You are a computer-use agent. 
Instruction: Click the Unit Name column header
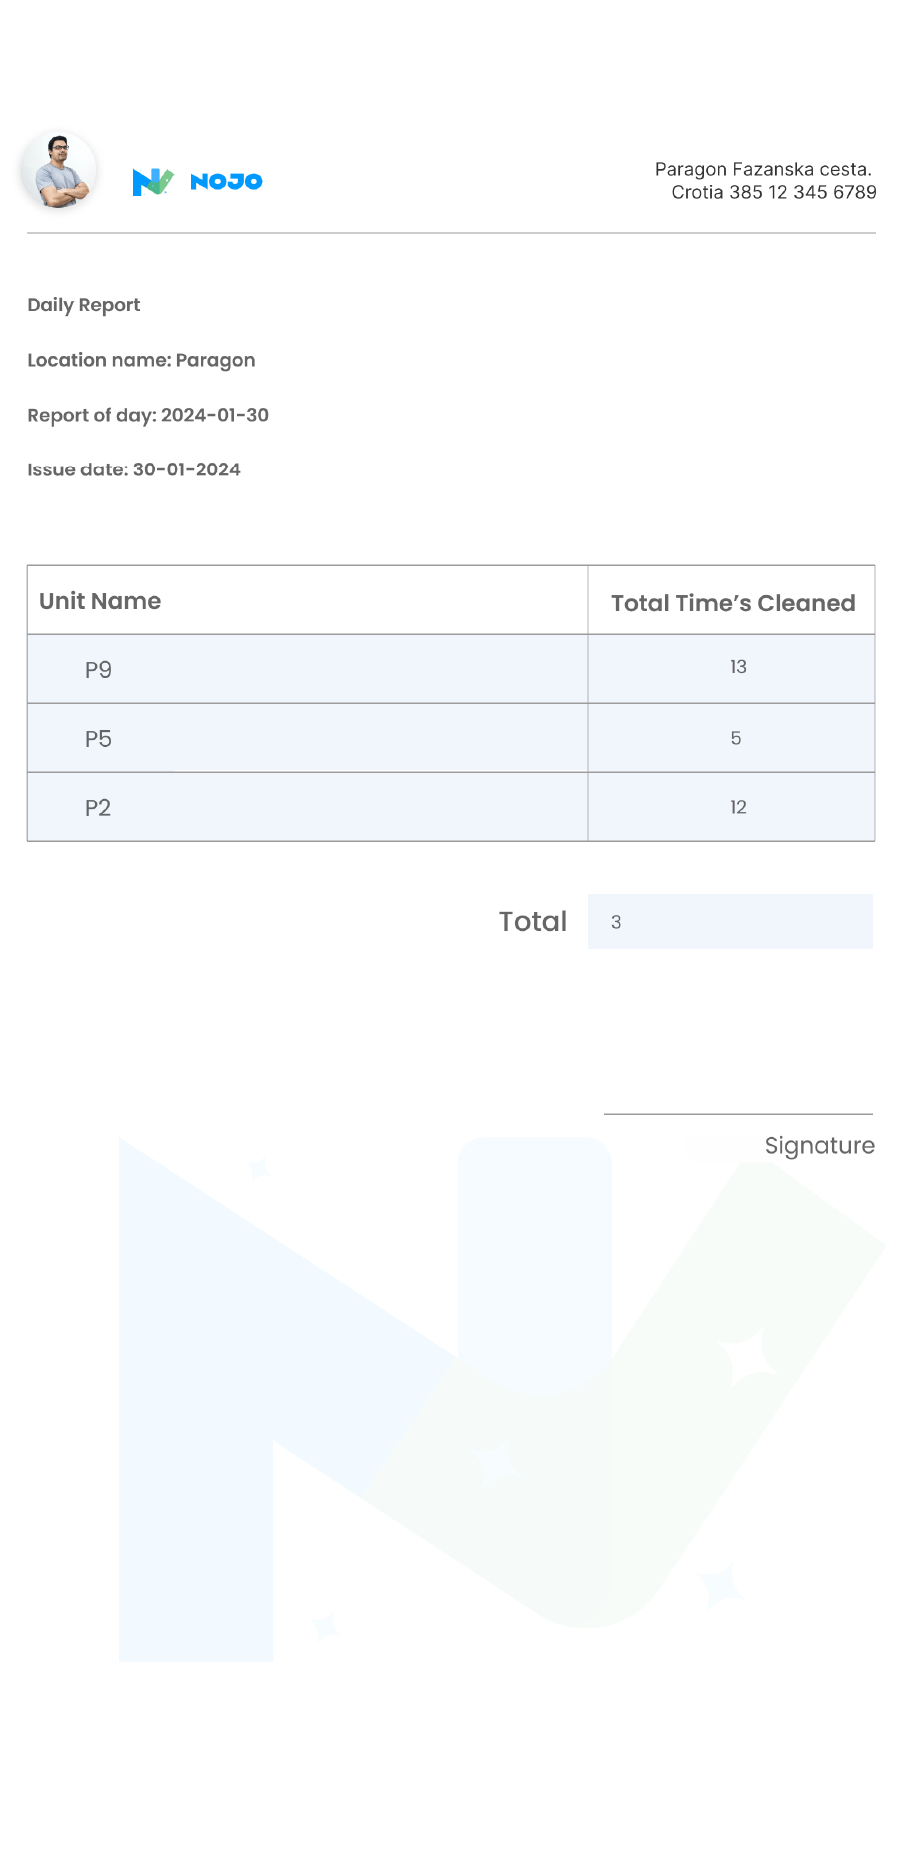100,601
